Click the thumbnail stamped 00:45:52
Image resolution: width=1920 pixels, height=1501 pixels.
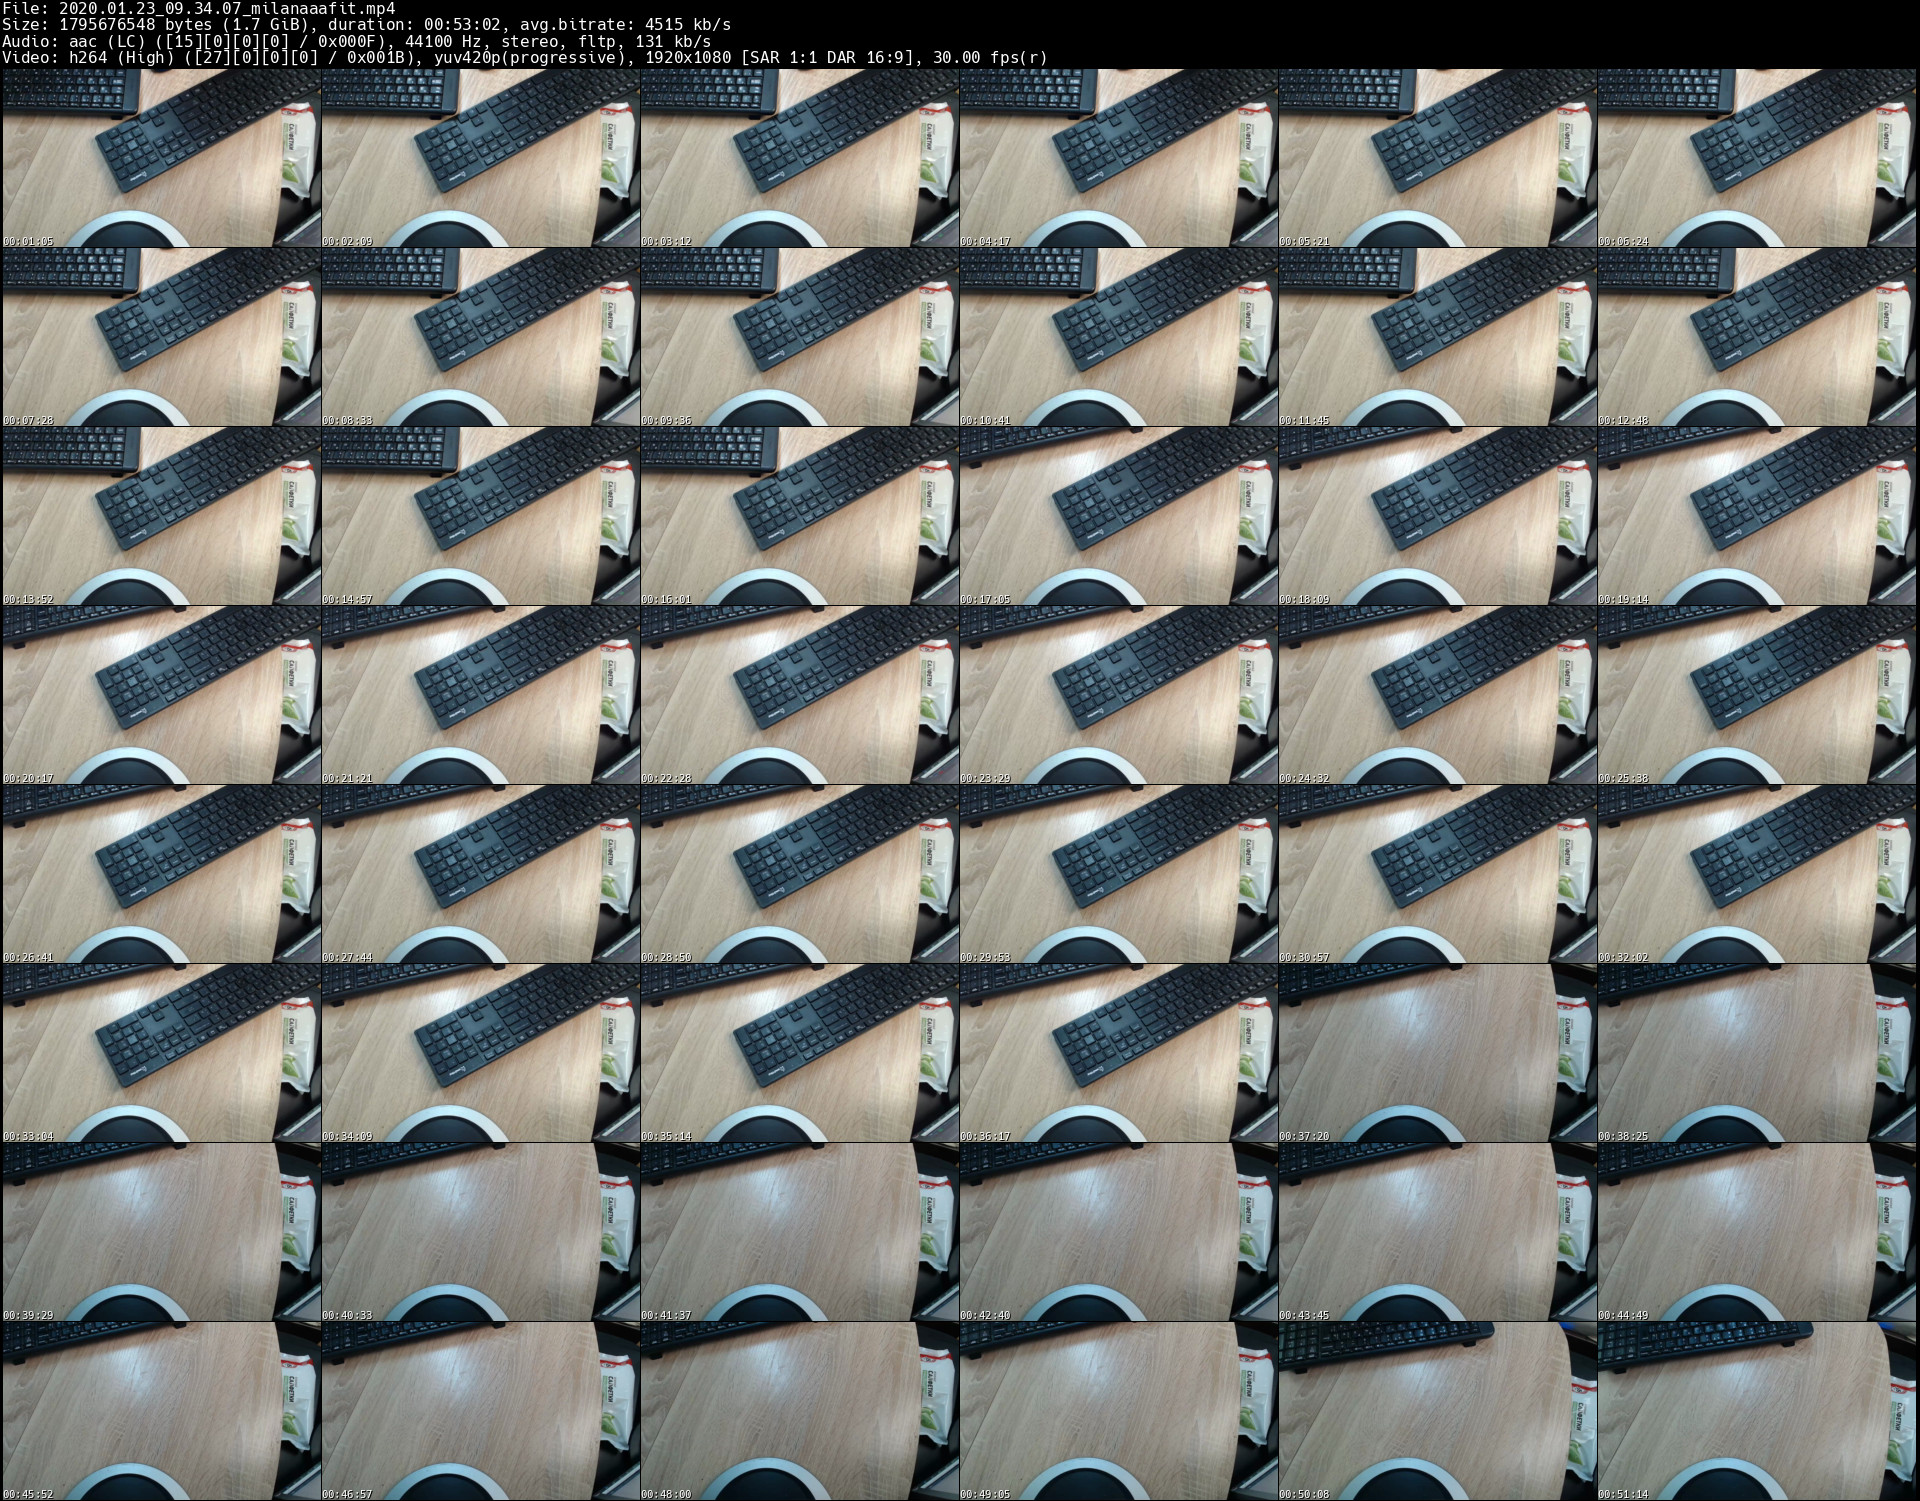click(161, 1411)
